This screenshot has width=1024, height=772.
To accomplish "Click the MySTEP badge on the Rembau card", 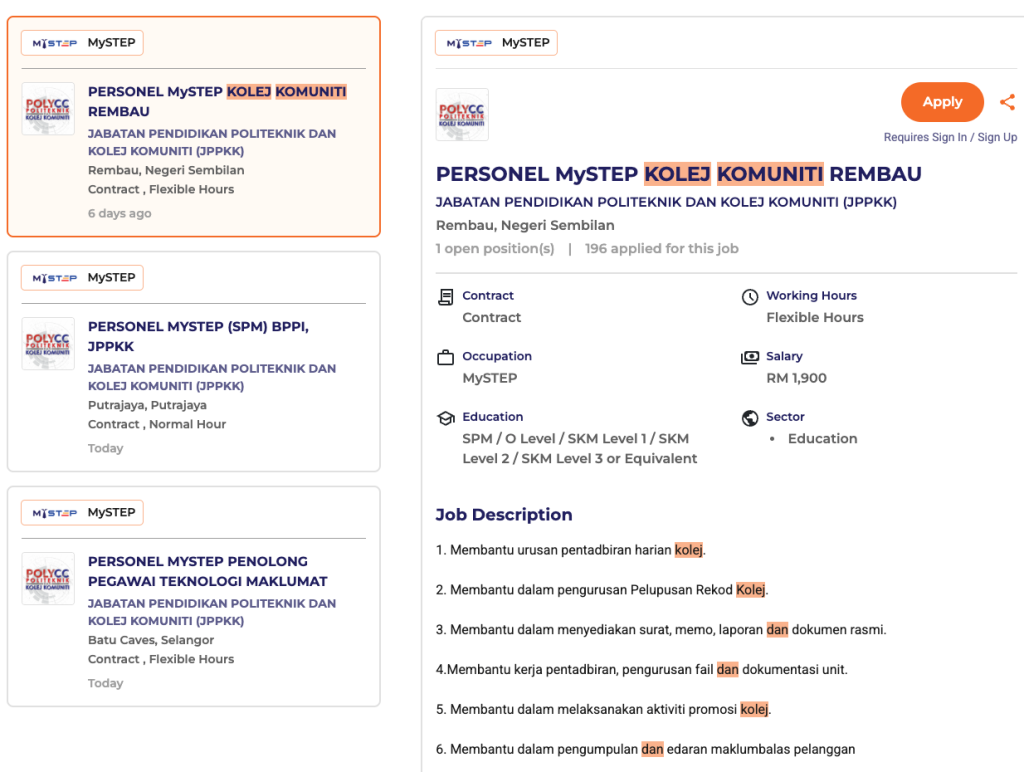I will tap(82, 43).
